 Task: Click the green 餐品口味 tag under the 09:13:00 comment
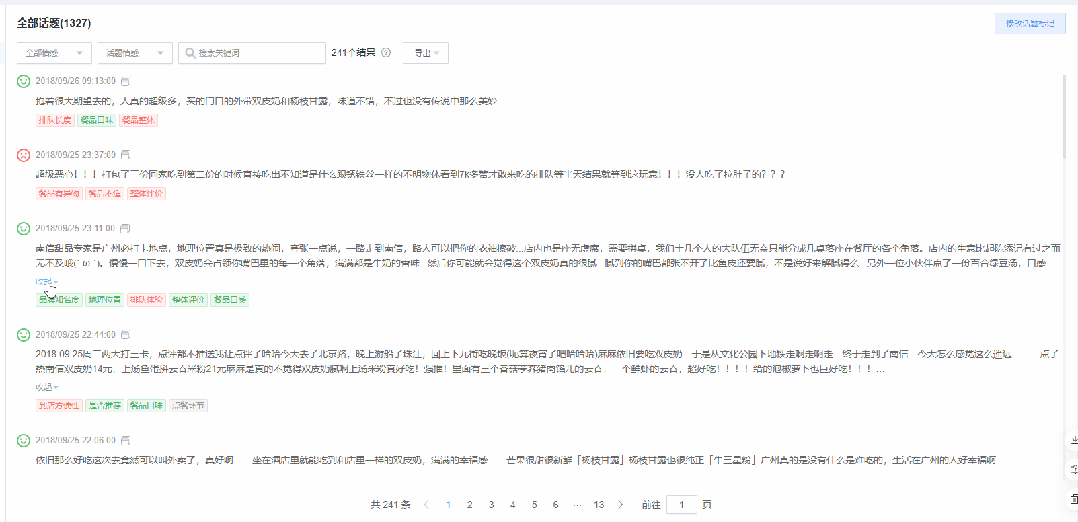tap(96, 120)
